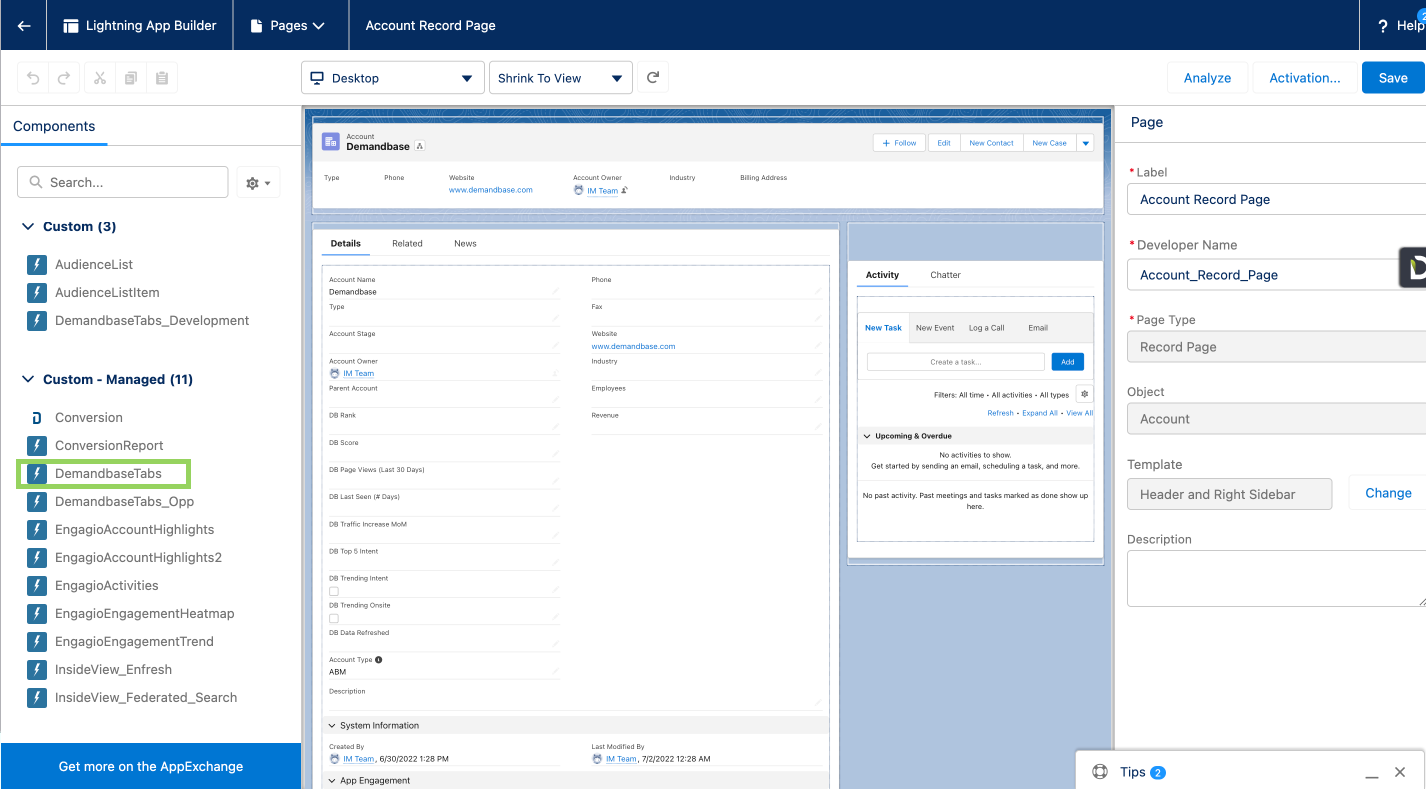
Task: Select the New Event tab
Action: point(935,328)
